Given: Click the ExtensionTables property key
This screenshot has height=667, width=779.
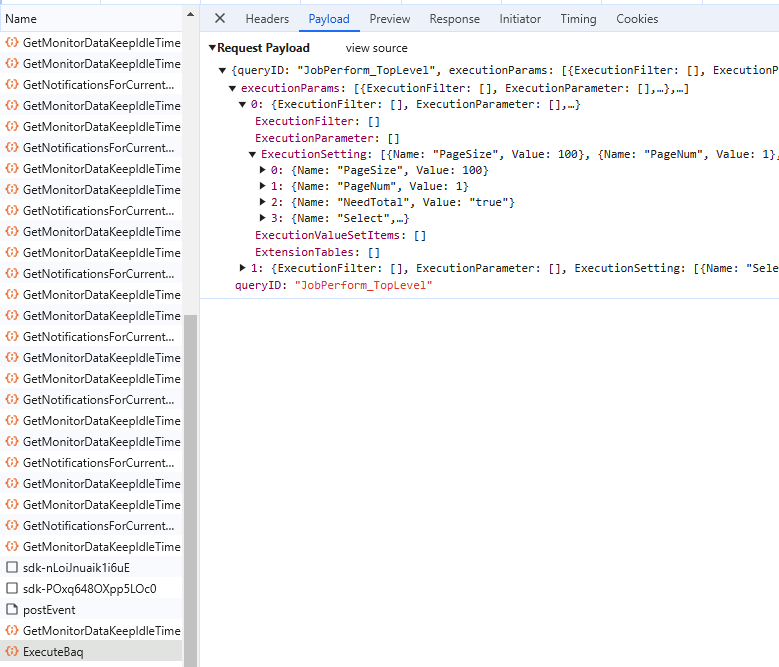Looking at the screenshot, I should (304, 252).
